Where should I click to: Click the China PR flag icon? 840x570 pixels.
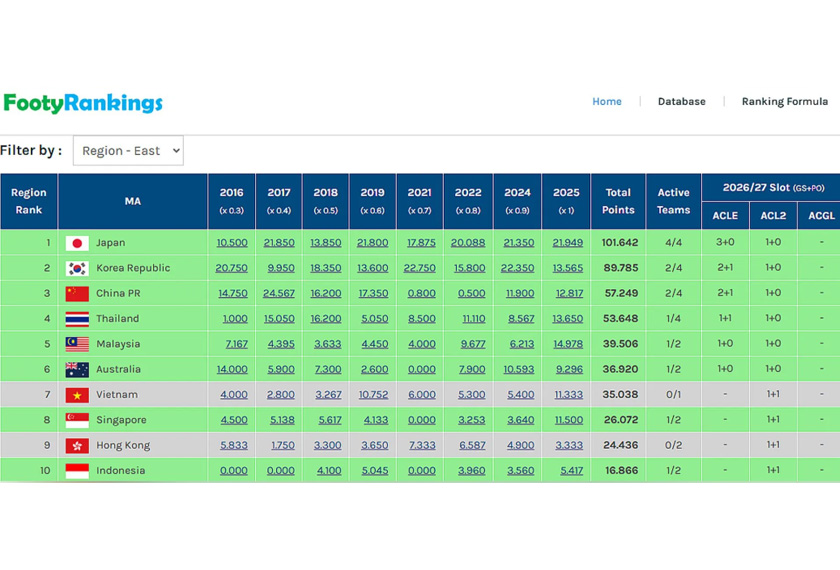pyautogui.click(x=77, y=294)
